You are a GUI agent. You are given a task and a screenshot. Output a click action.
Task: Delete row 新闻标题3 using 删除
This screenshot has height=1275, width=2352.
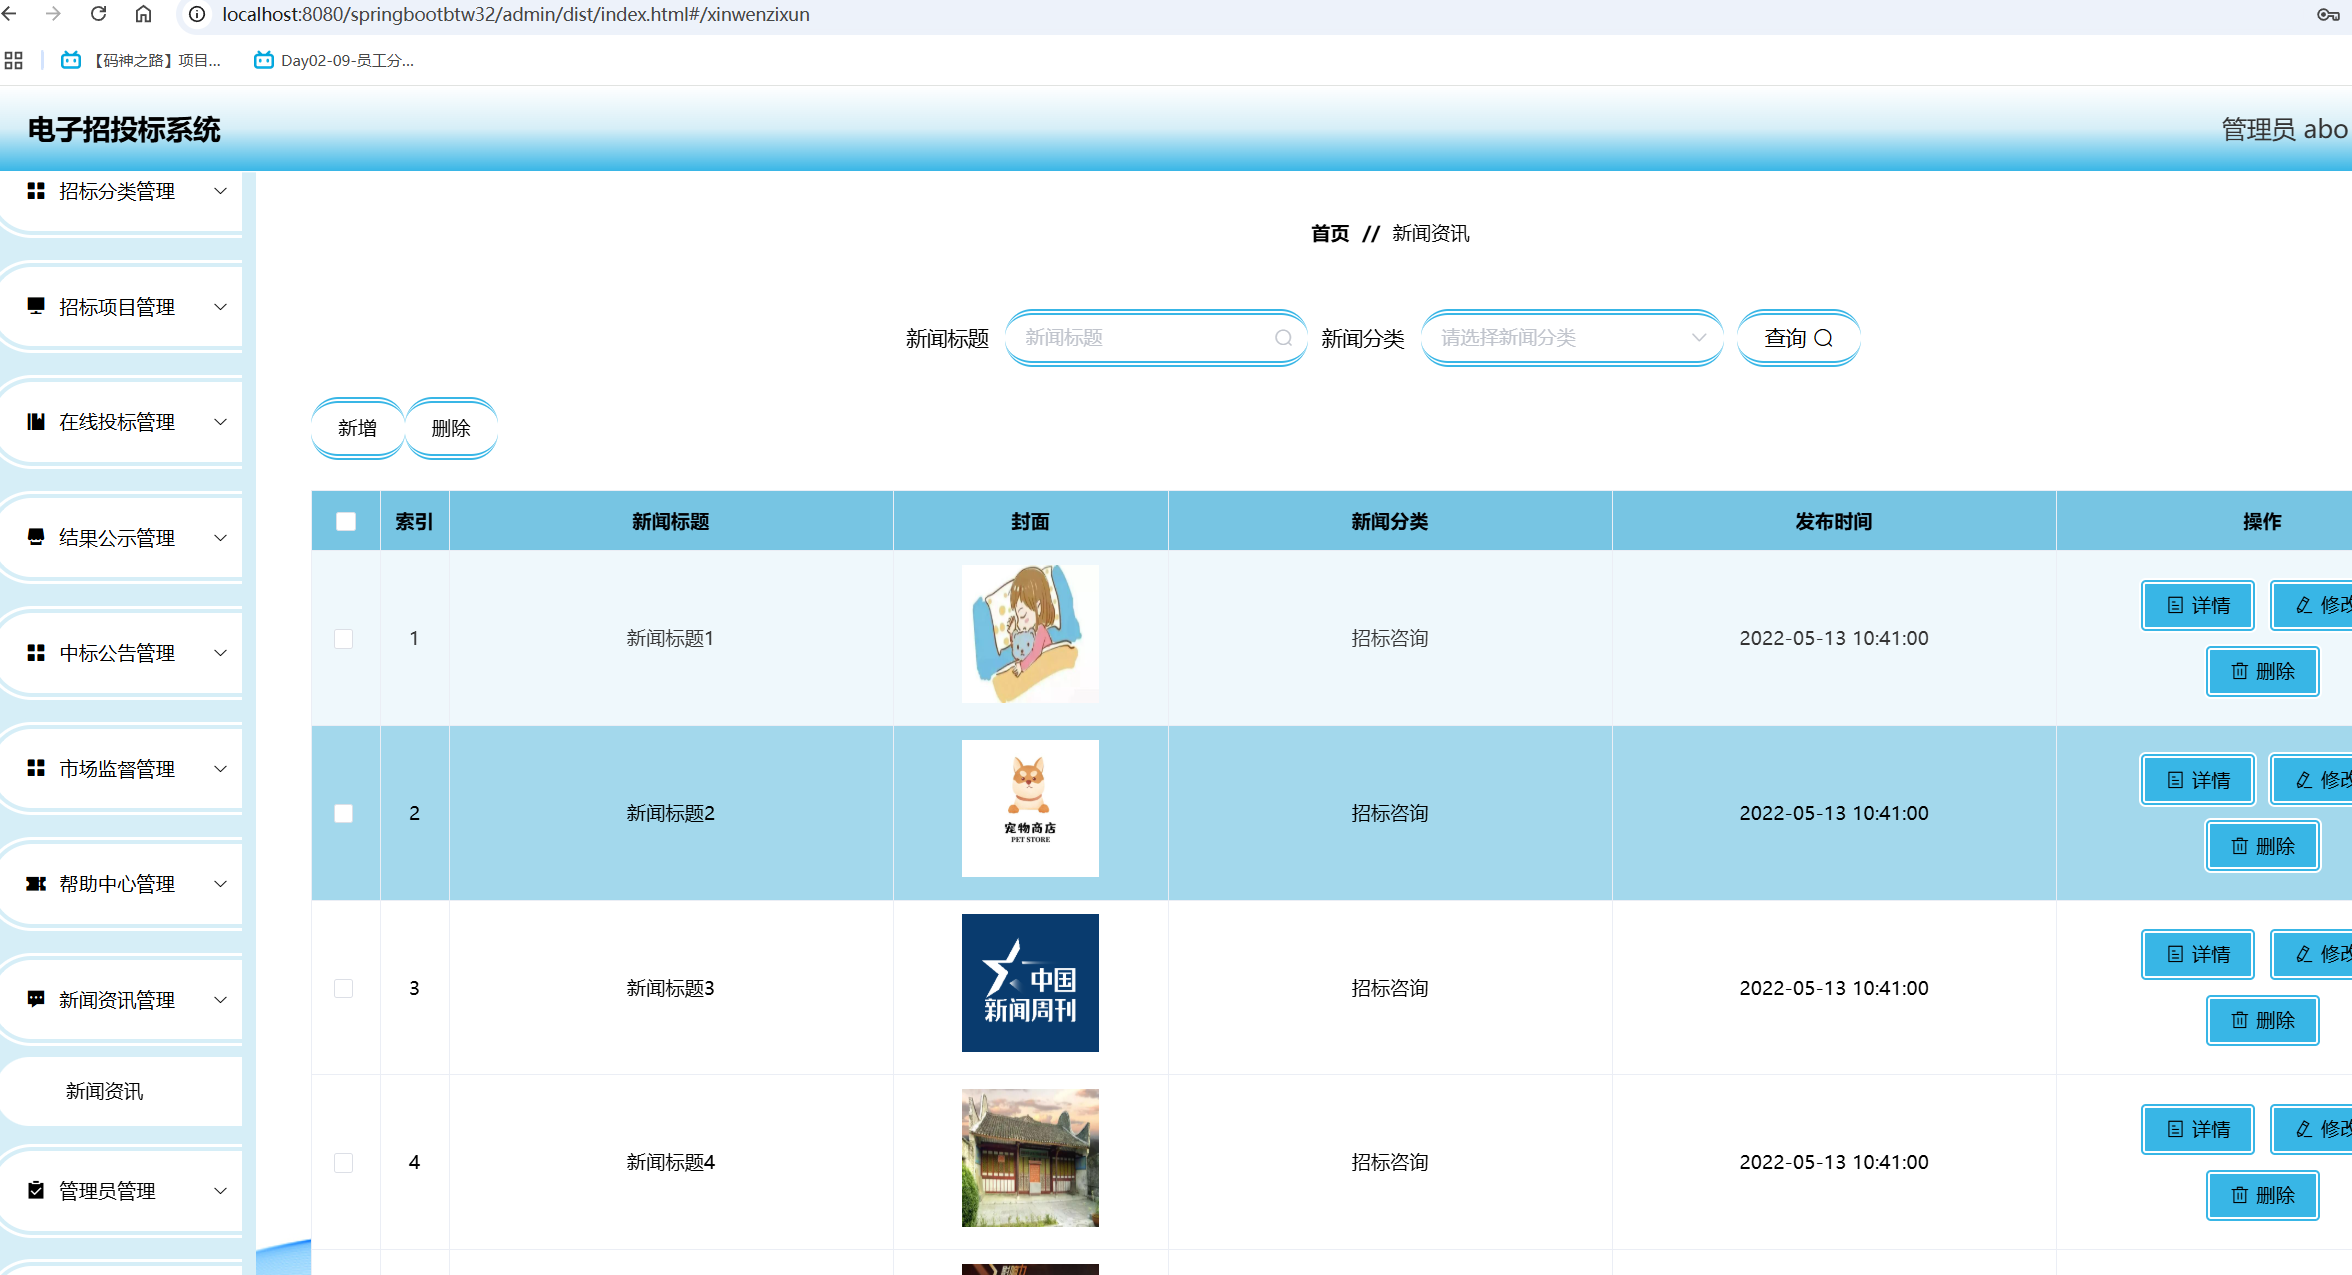click(2263, 1020)
